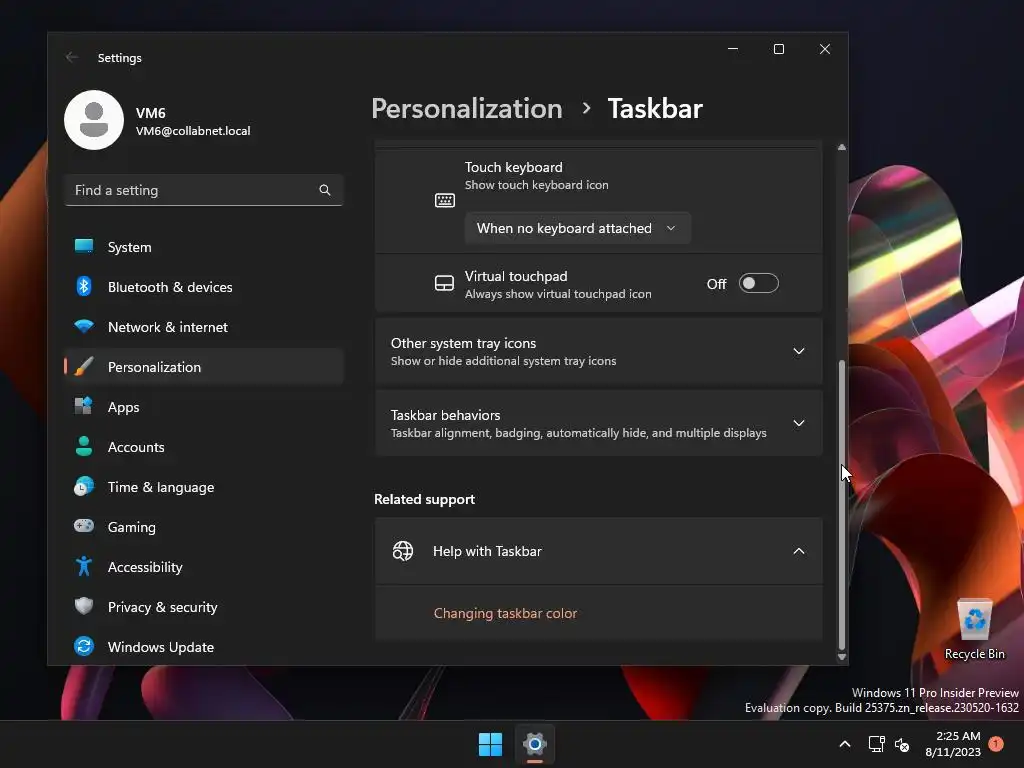The image size is (1024, 768).
Task: Click the muted volume tray icon
Action: click(x=902, y=744)
